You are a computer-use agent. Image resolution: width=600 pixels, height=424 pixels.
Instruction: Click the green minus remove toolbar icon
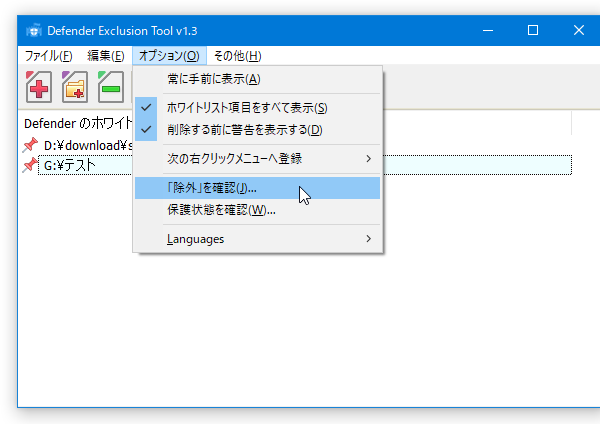pyautogui.click(x=111, y=87)
